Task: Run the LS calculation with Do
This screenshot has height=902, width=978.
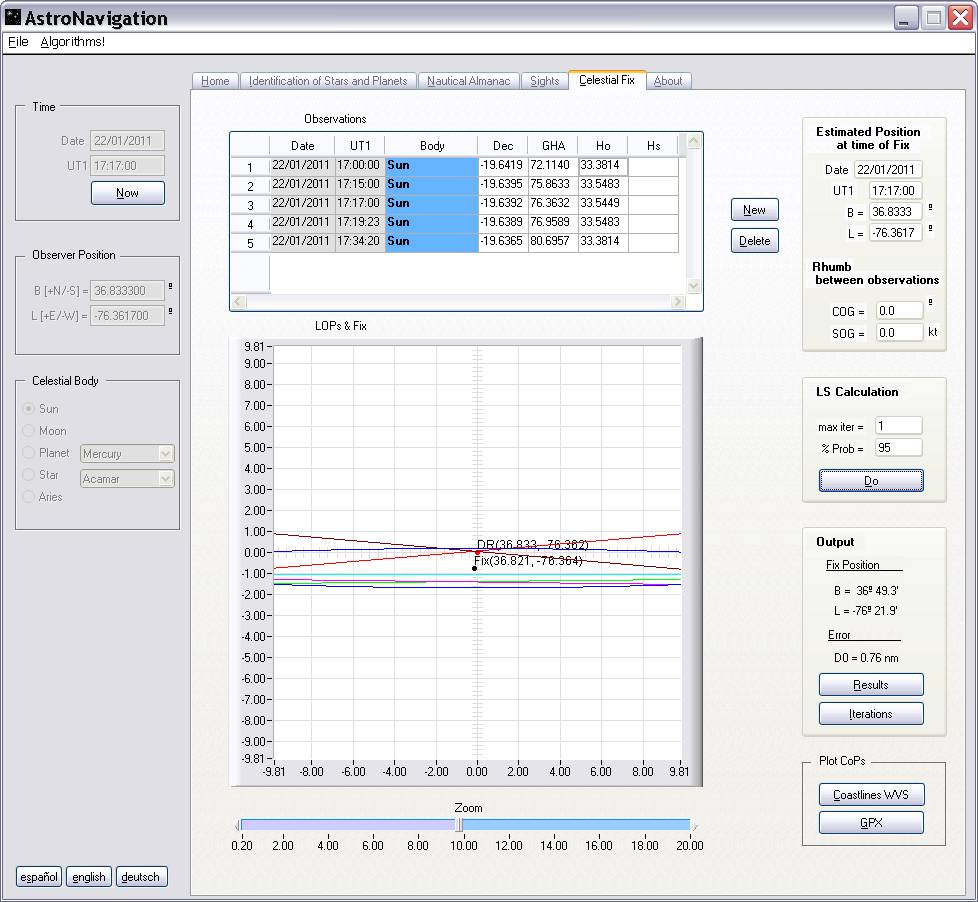Action: tap(870, 481)
